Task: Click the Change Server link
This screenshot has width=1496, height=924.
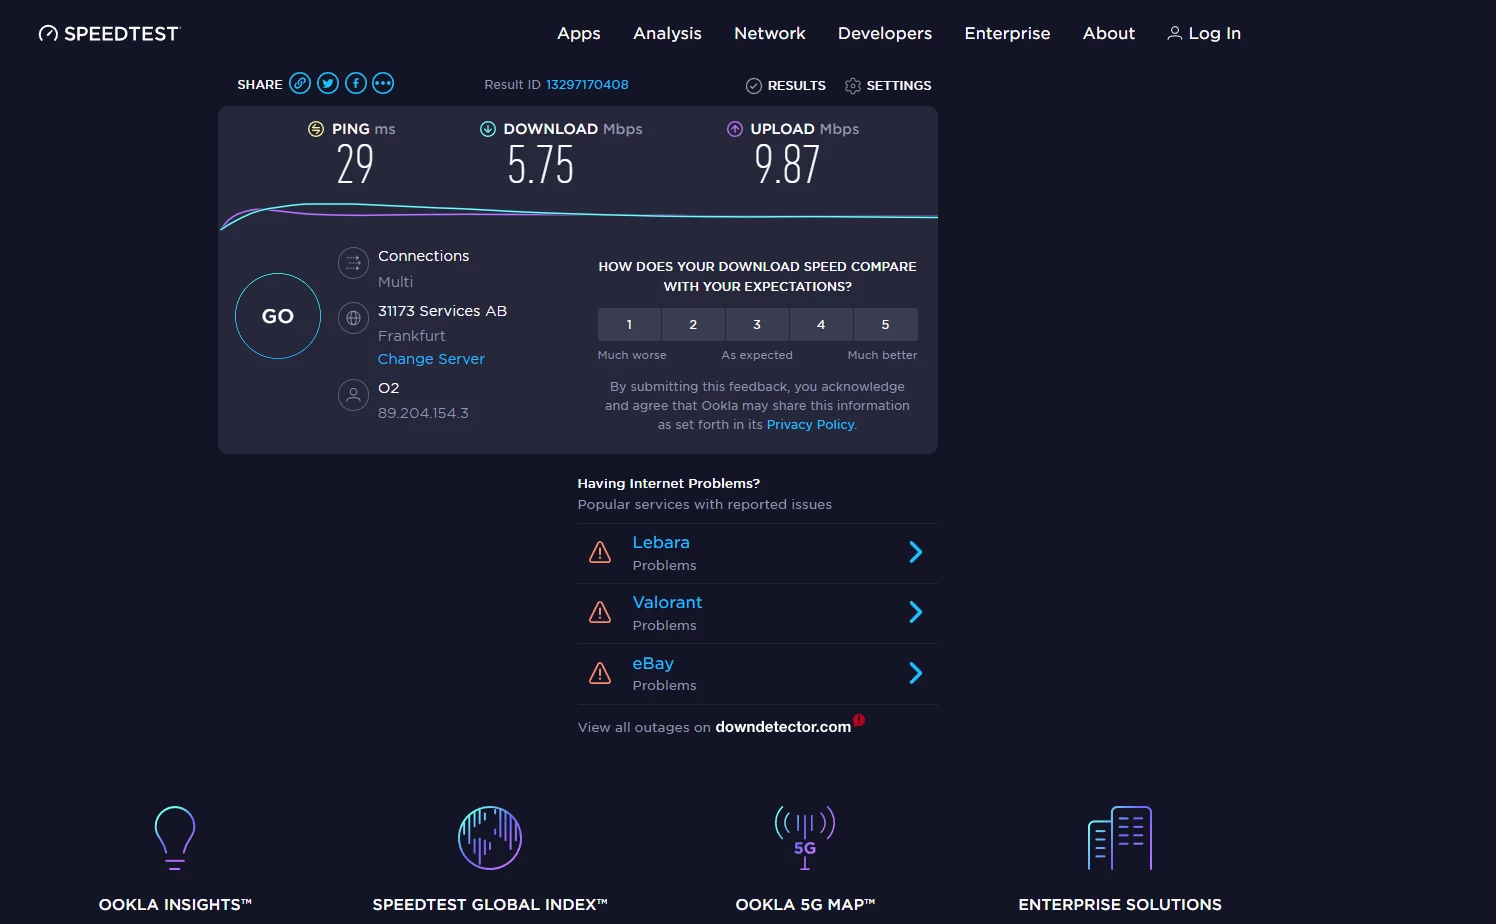Action: pyautogui.click(x=431, y=359)
